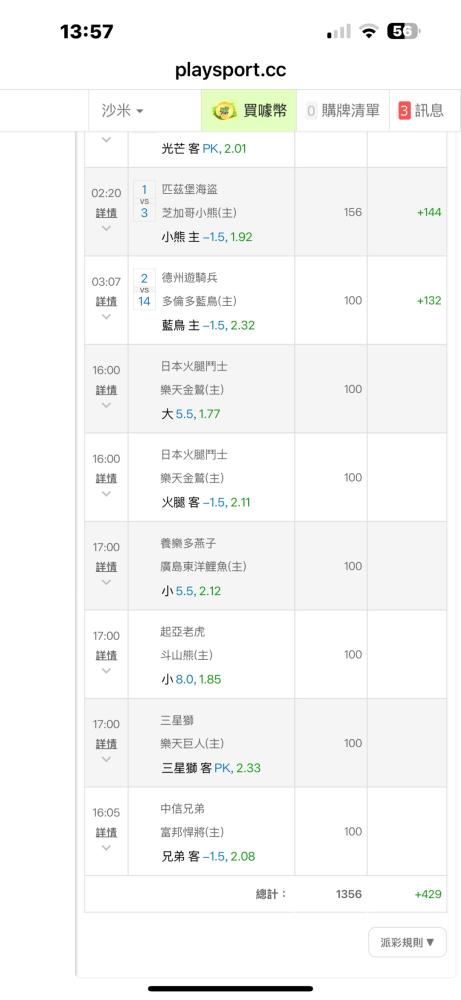Click the playsport.cc address bar
Screen dimensions: 461x1000
(x=230, y=70)
